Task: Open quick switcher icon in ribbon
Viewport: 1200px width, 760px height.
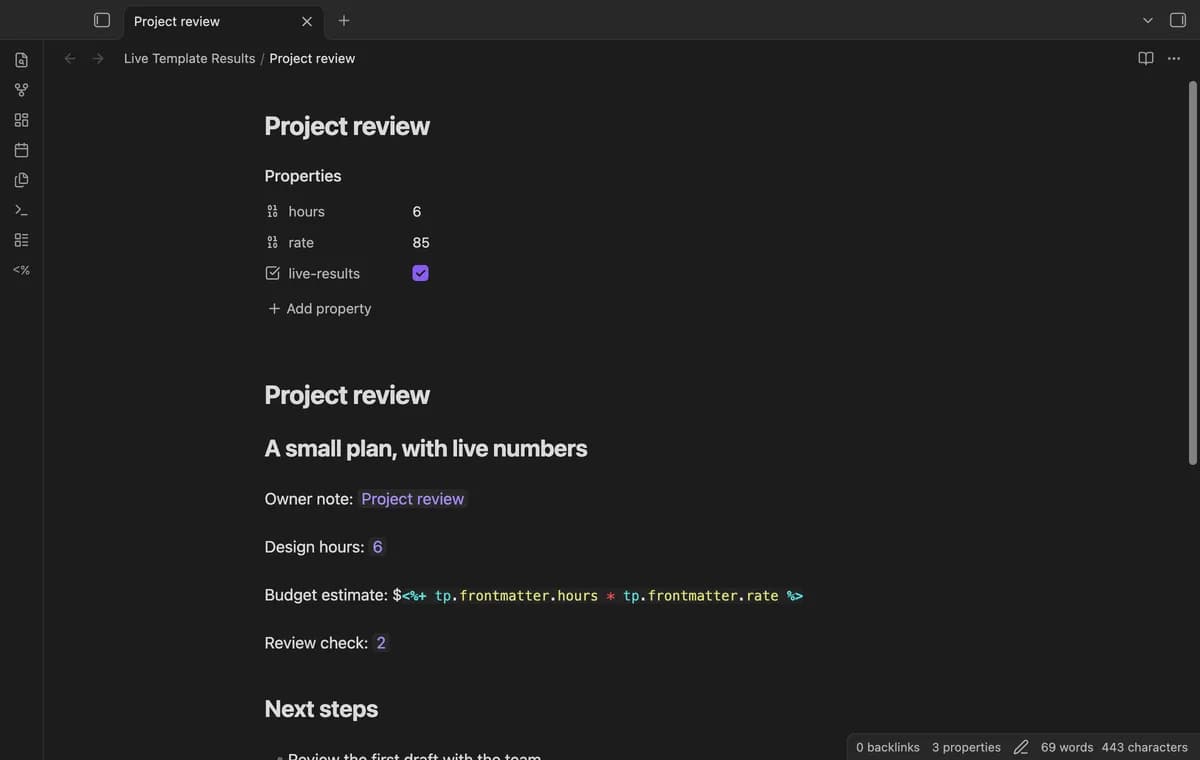Action: (21, 60)
